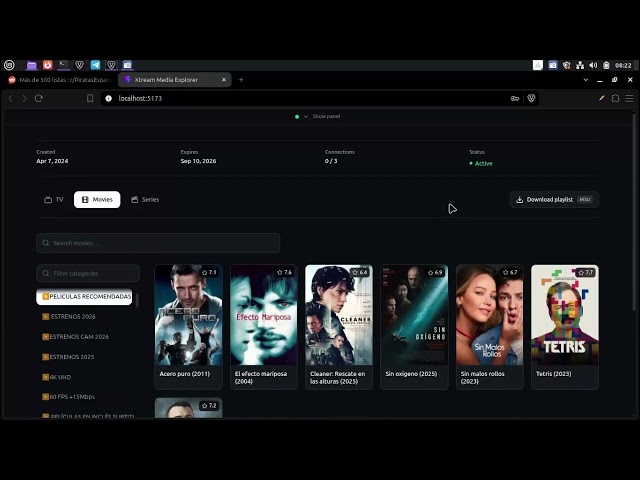Open the Sin malos rollos poster
640x480 pixels.
point(489,315)
